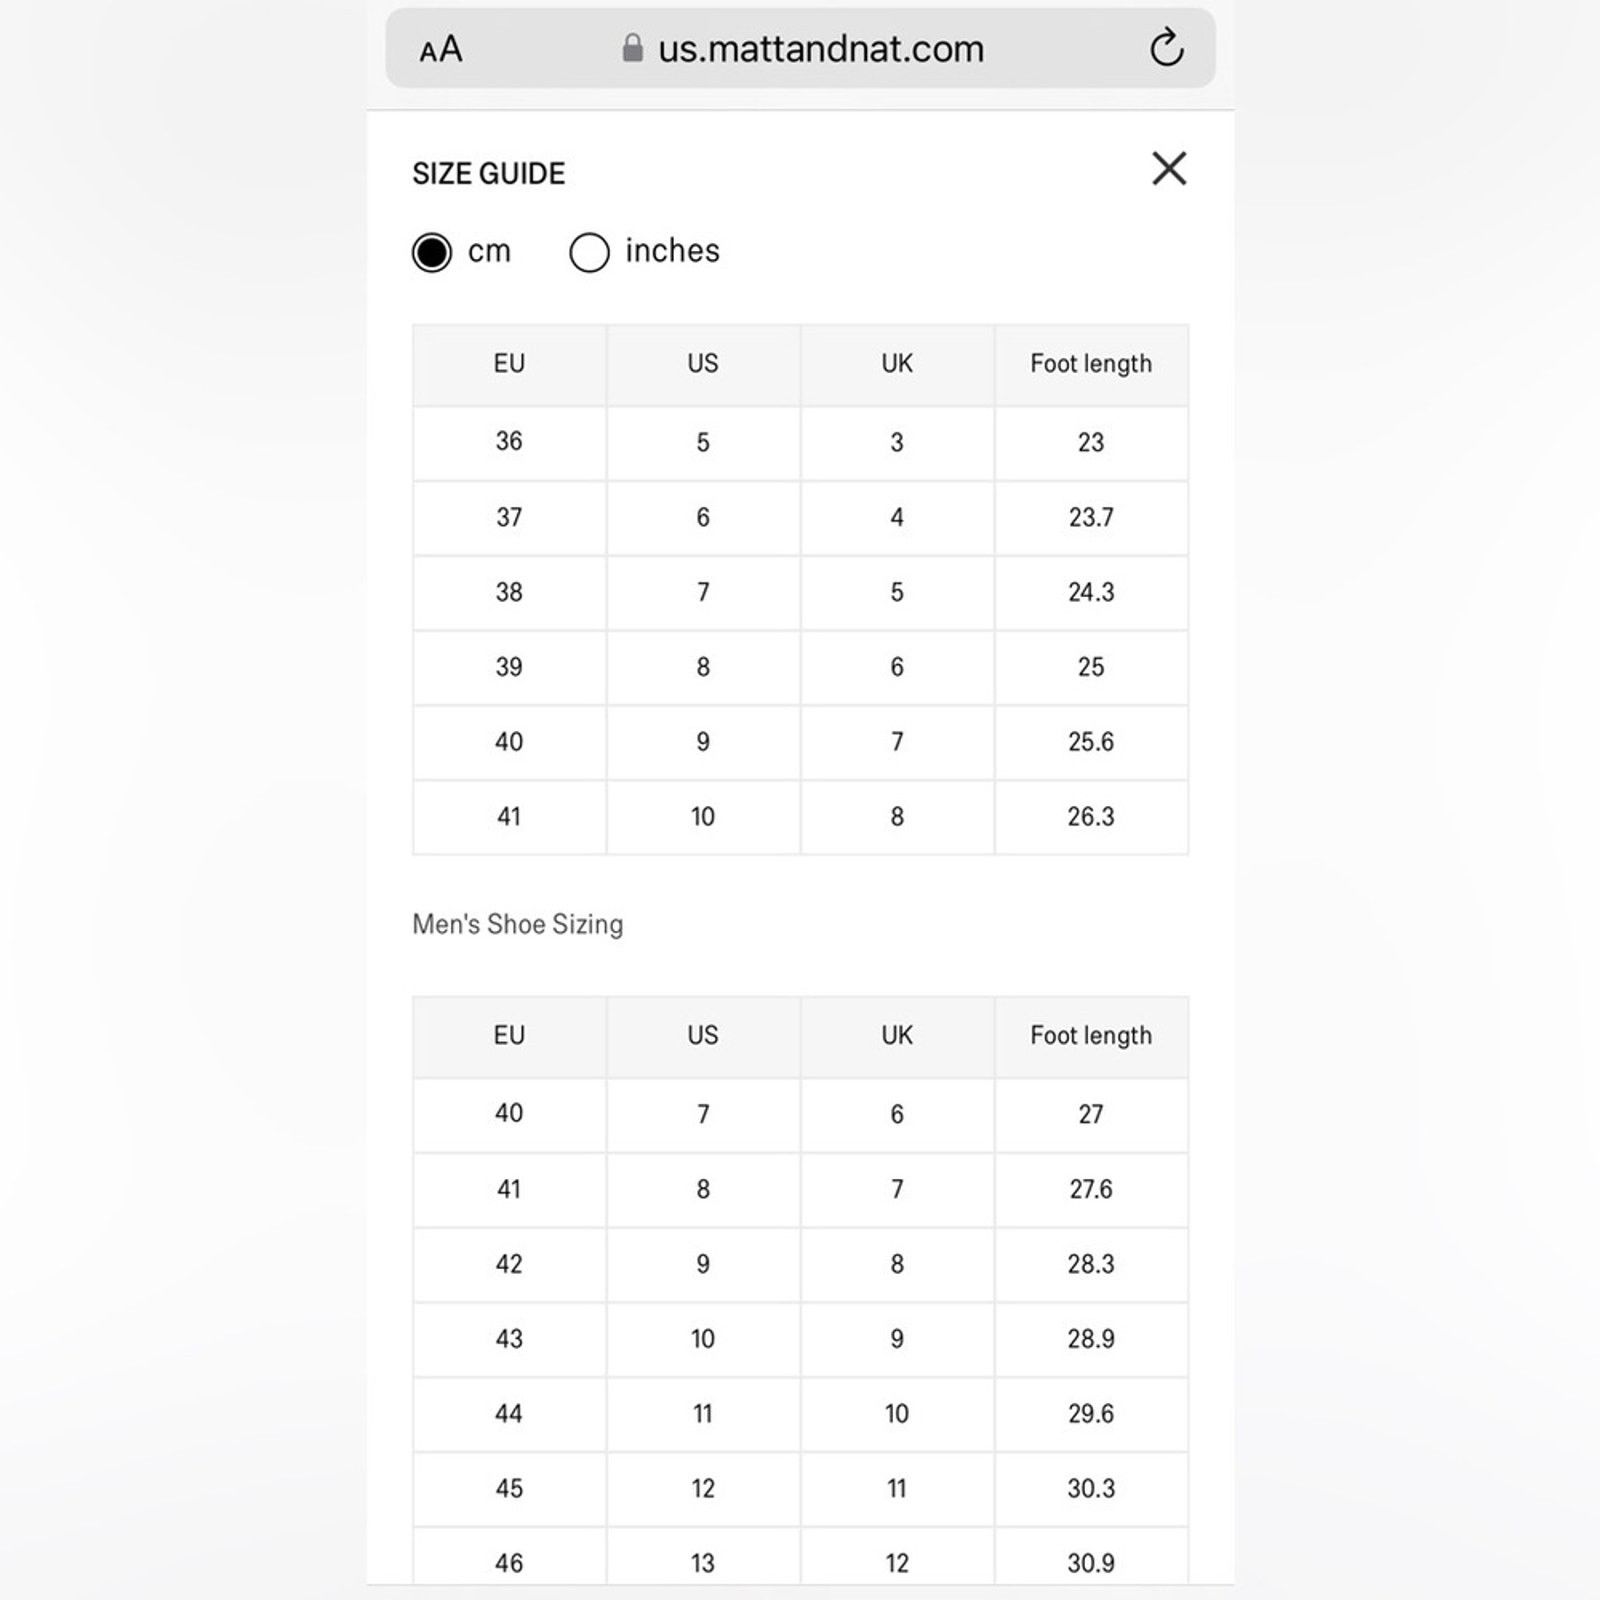1600x1600 pixels.
Task: Tap the SIZE GUIDE heading
Action: click(489, 173)
